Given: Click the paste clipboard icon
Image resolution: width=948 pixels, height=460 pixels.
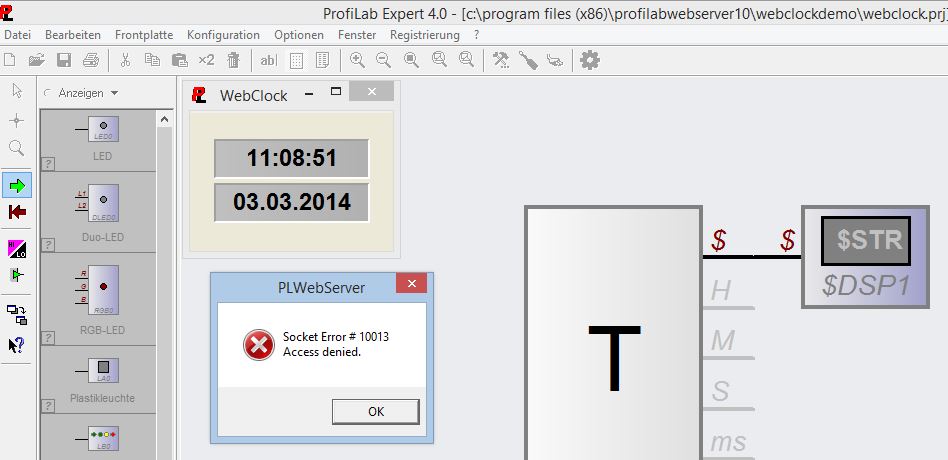Looking at the screenshot, I should [180, 60].
